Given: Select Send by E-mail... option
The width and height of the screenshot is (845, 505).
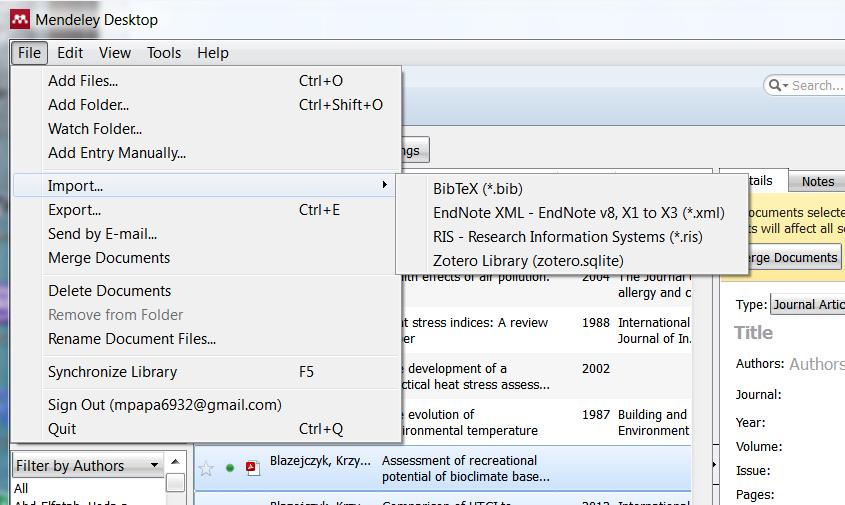Looking at the screenshot, I should [206, 234].
